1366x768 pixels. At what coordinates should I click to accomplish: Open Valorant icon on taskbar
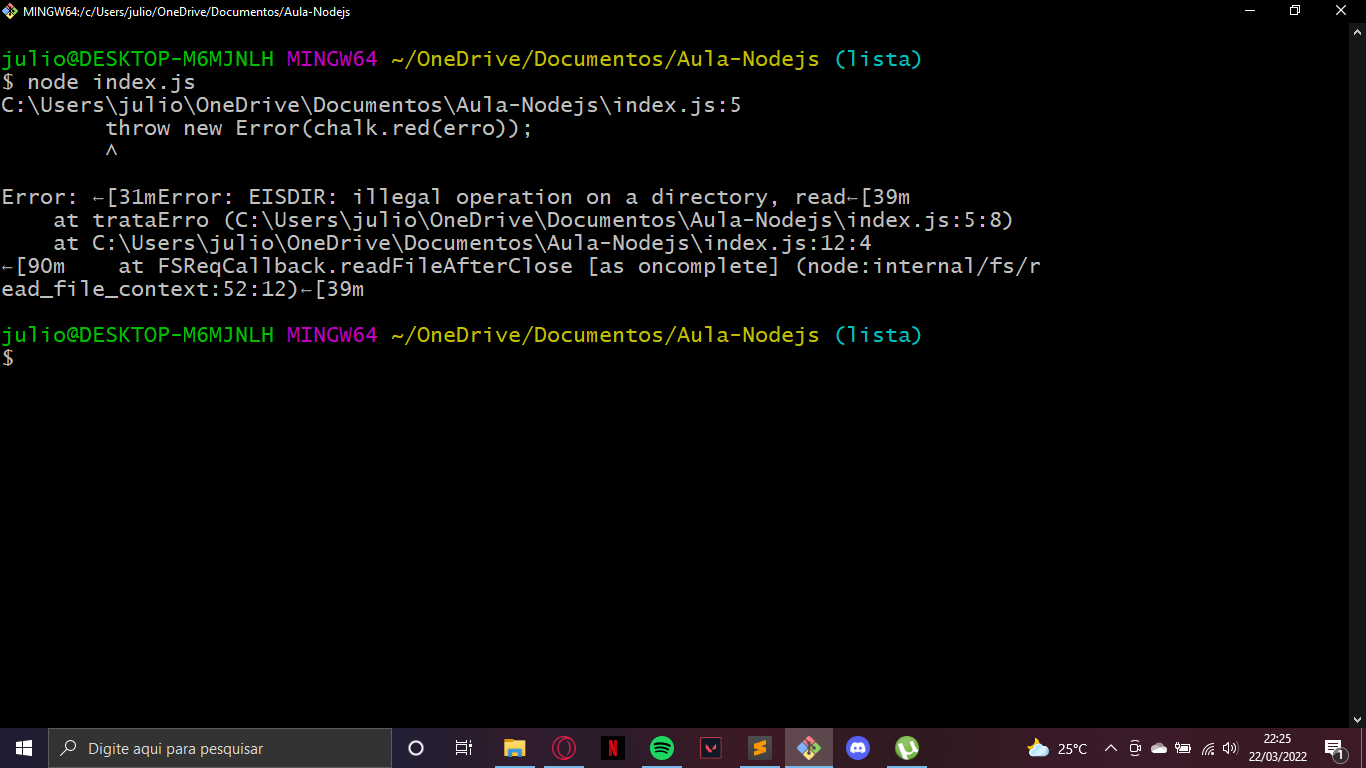click(x=711, y=748)
